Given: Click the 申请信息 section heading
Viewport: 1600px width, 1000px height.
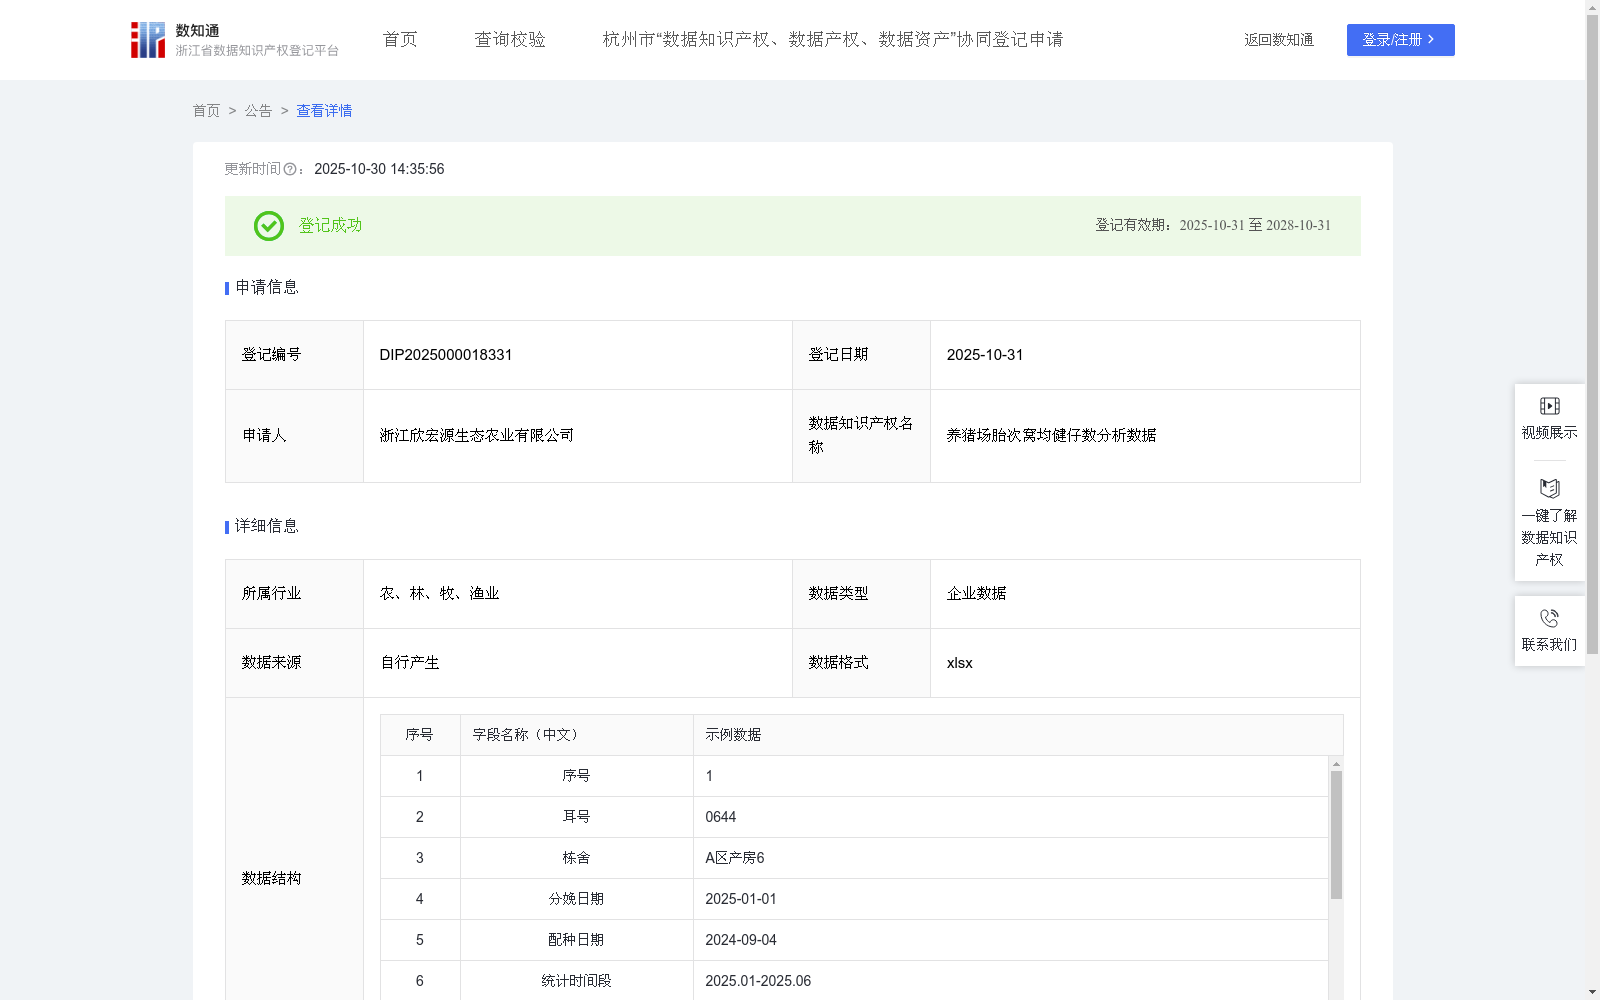Looking at the screenshot, I should pos(267,288).
